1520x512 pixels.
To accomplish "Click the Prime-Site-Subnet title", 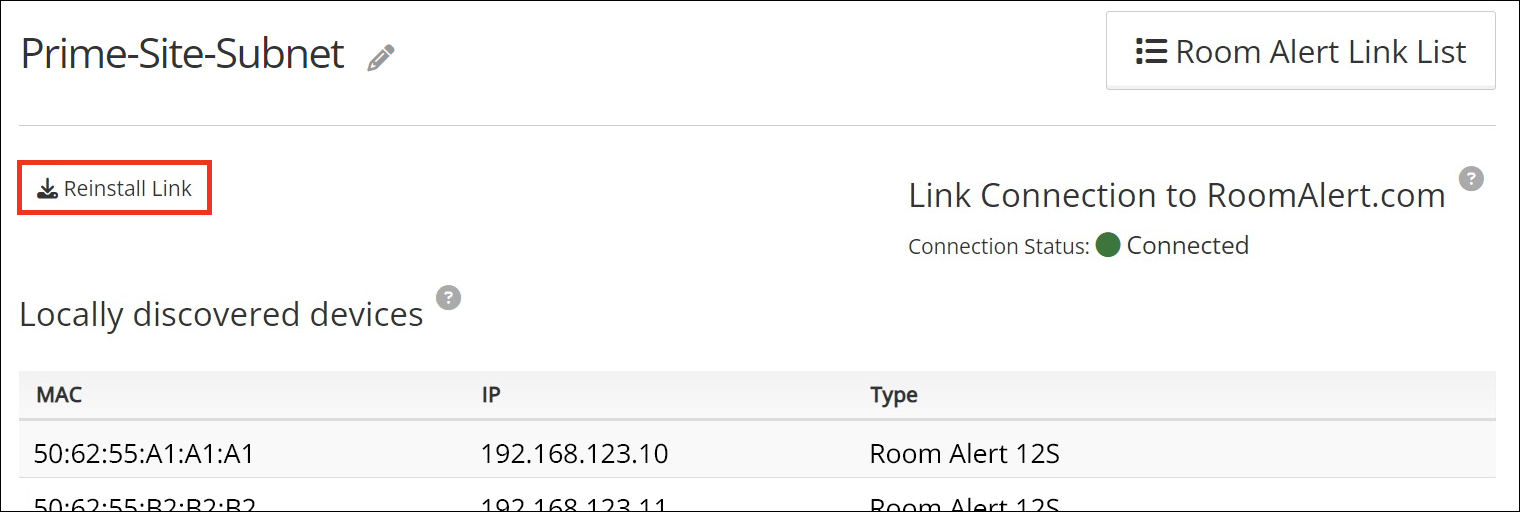I will pyautogui.click(x=183, y=54).
